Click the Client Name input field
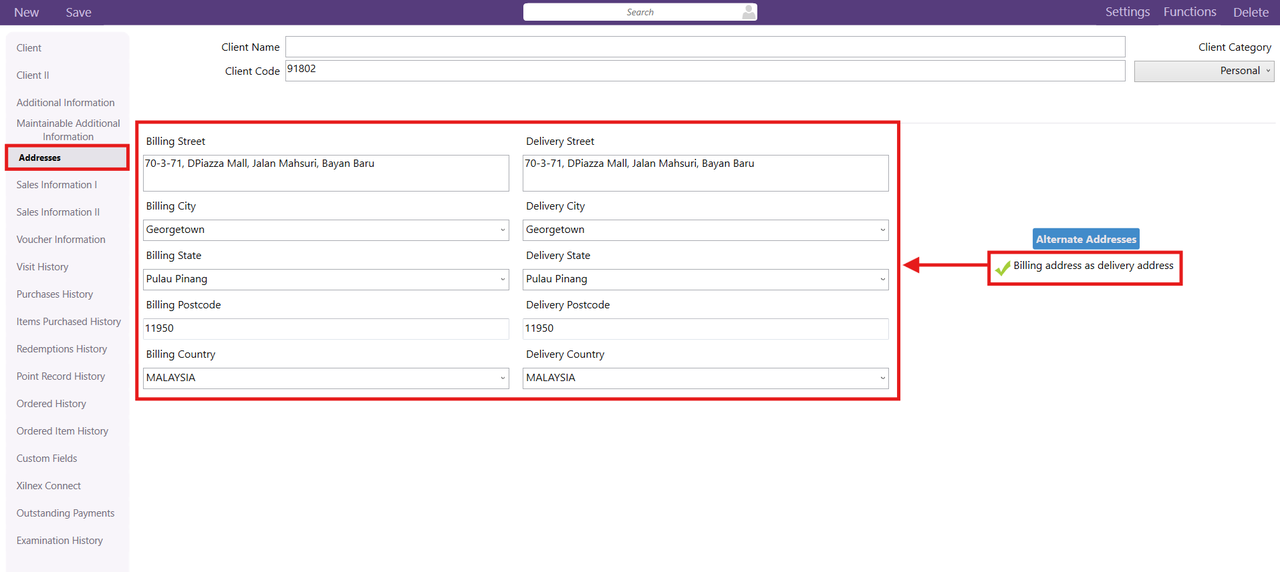Viewport: 1280px width, 572px height. click(704, 47)
